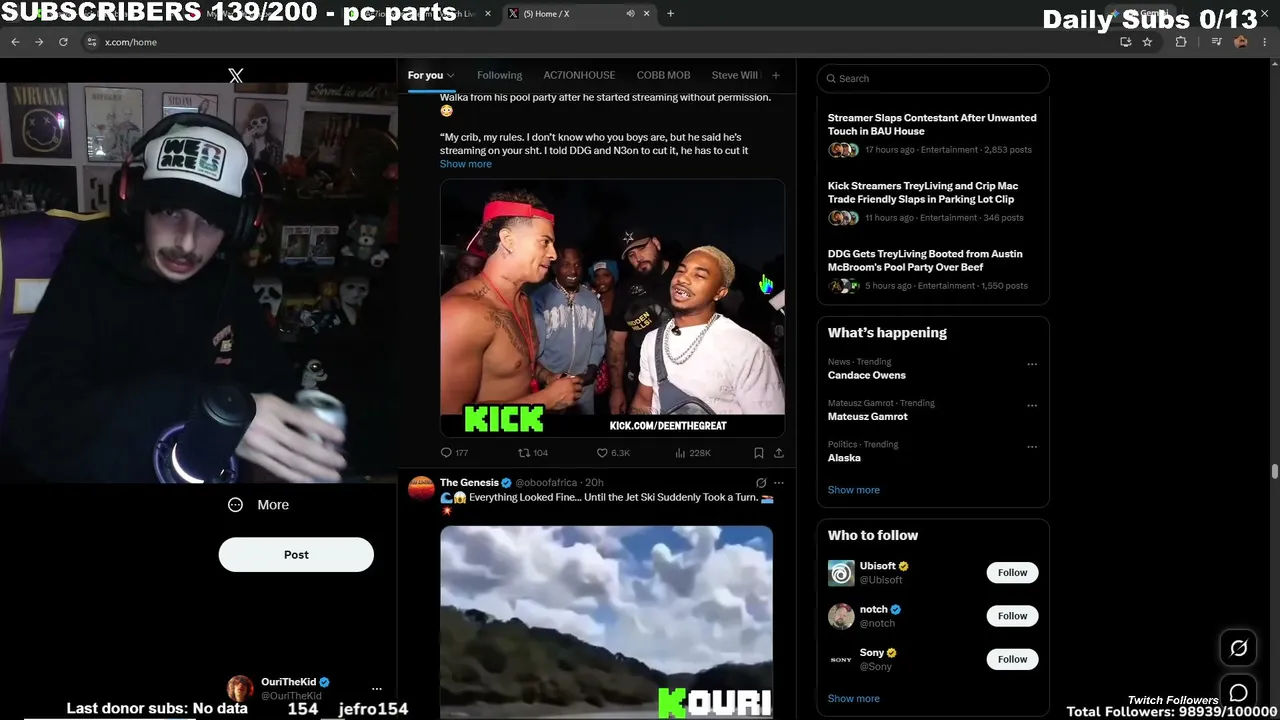Click the X logo in the sidebar

236,76
